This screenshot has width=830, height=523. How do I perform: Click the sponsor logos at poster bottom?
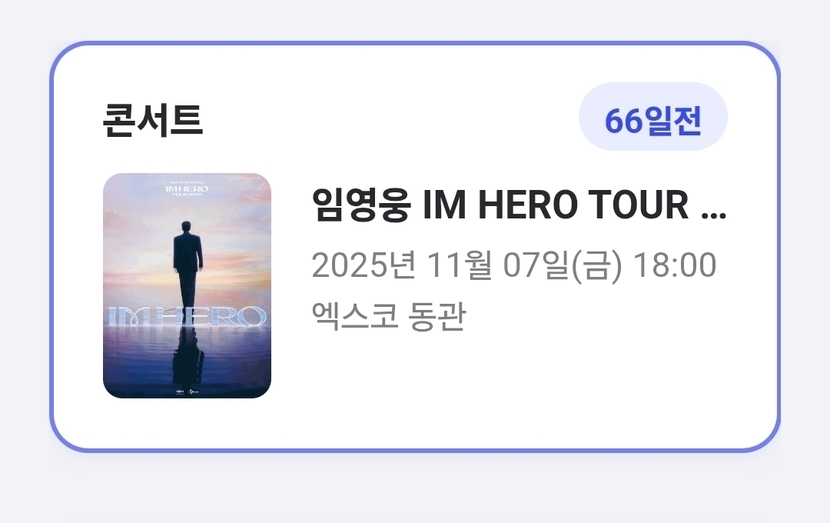coord(187,392)
